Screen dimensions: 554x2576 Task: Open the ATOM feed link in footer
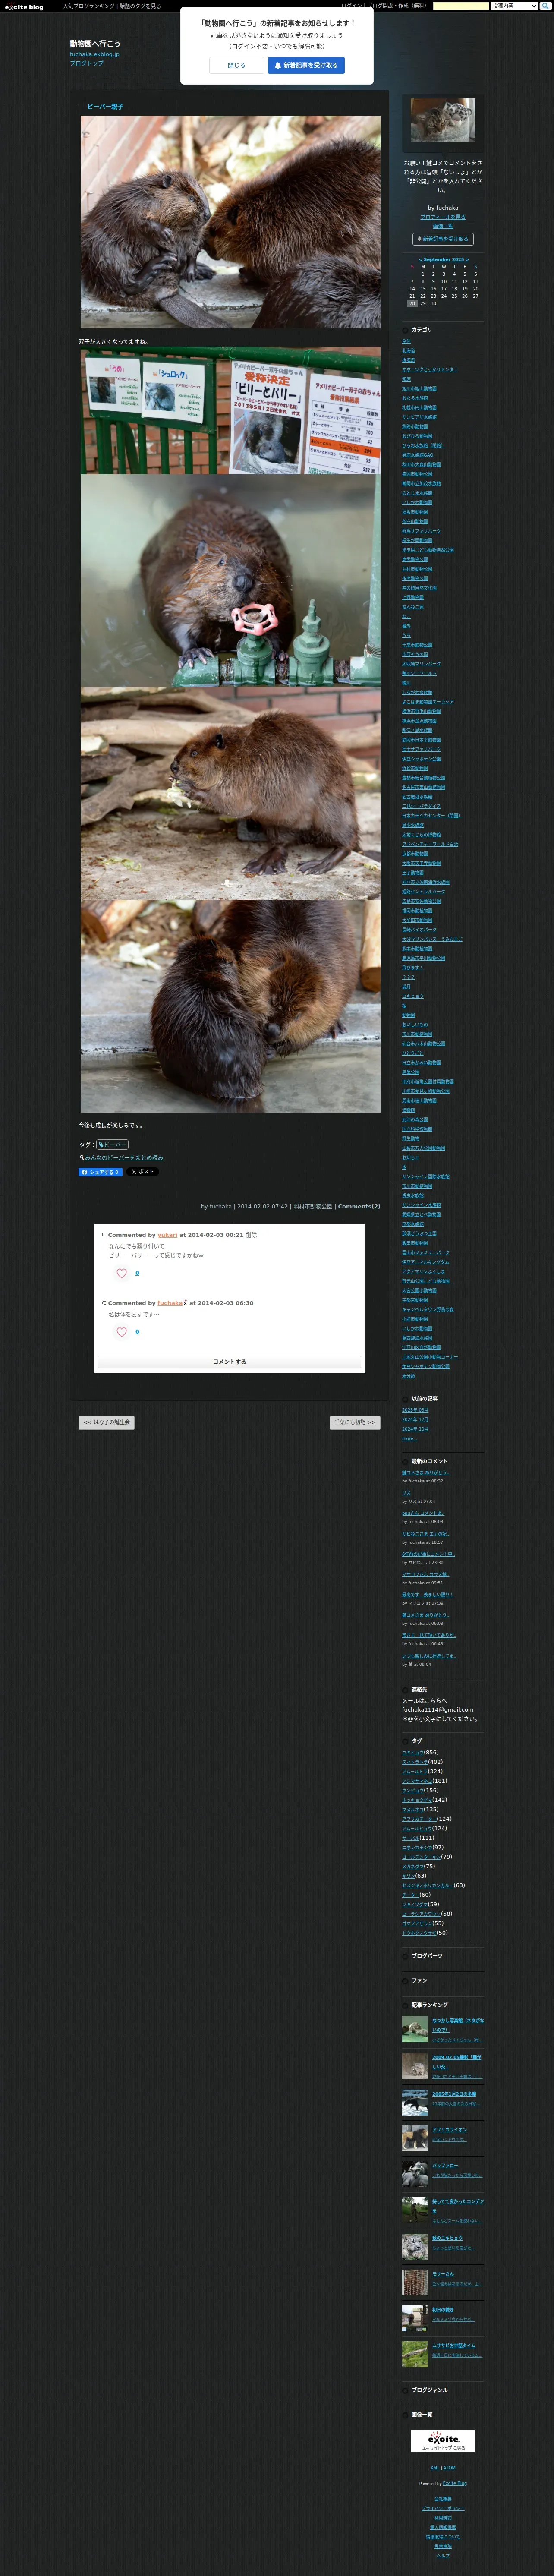point(449,2468)
